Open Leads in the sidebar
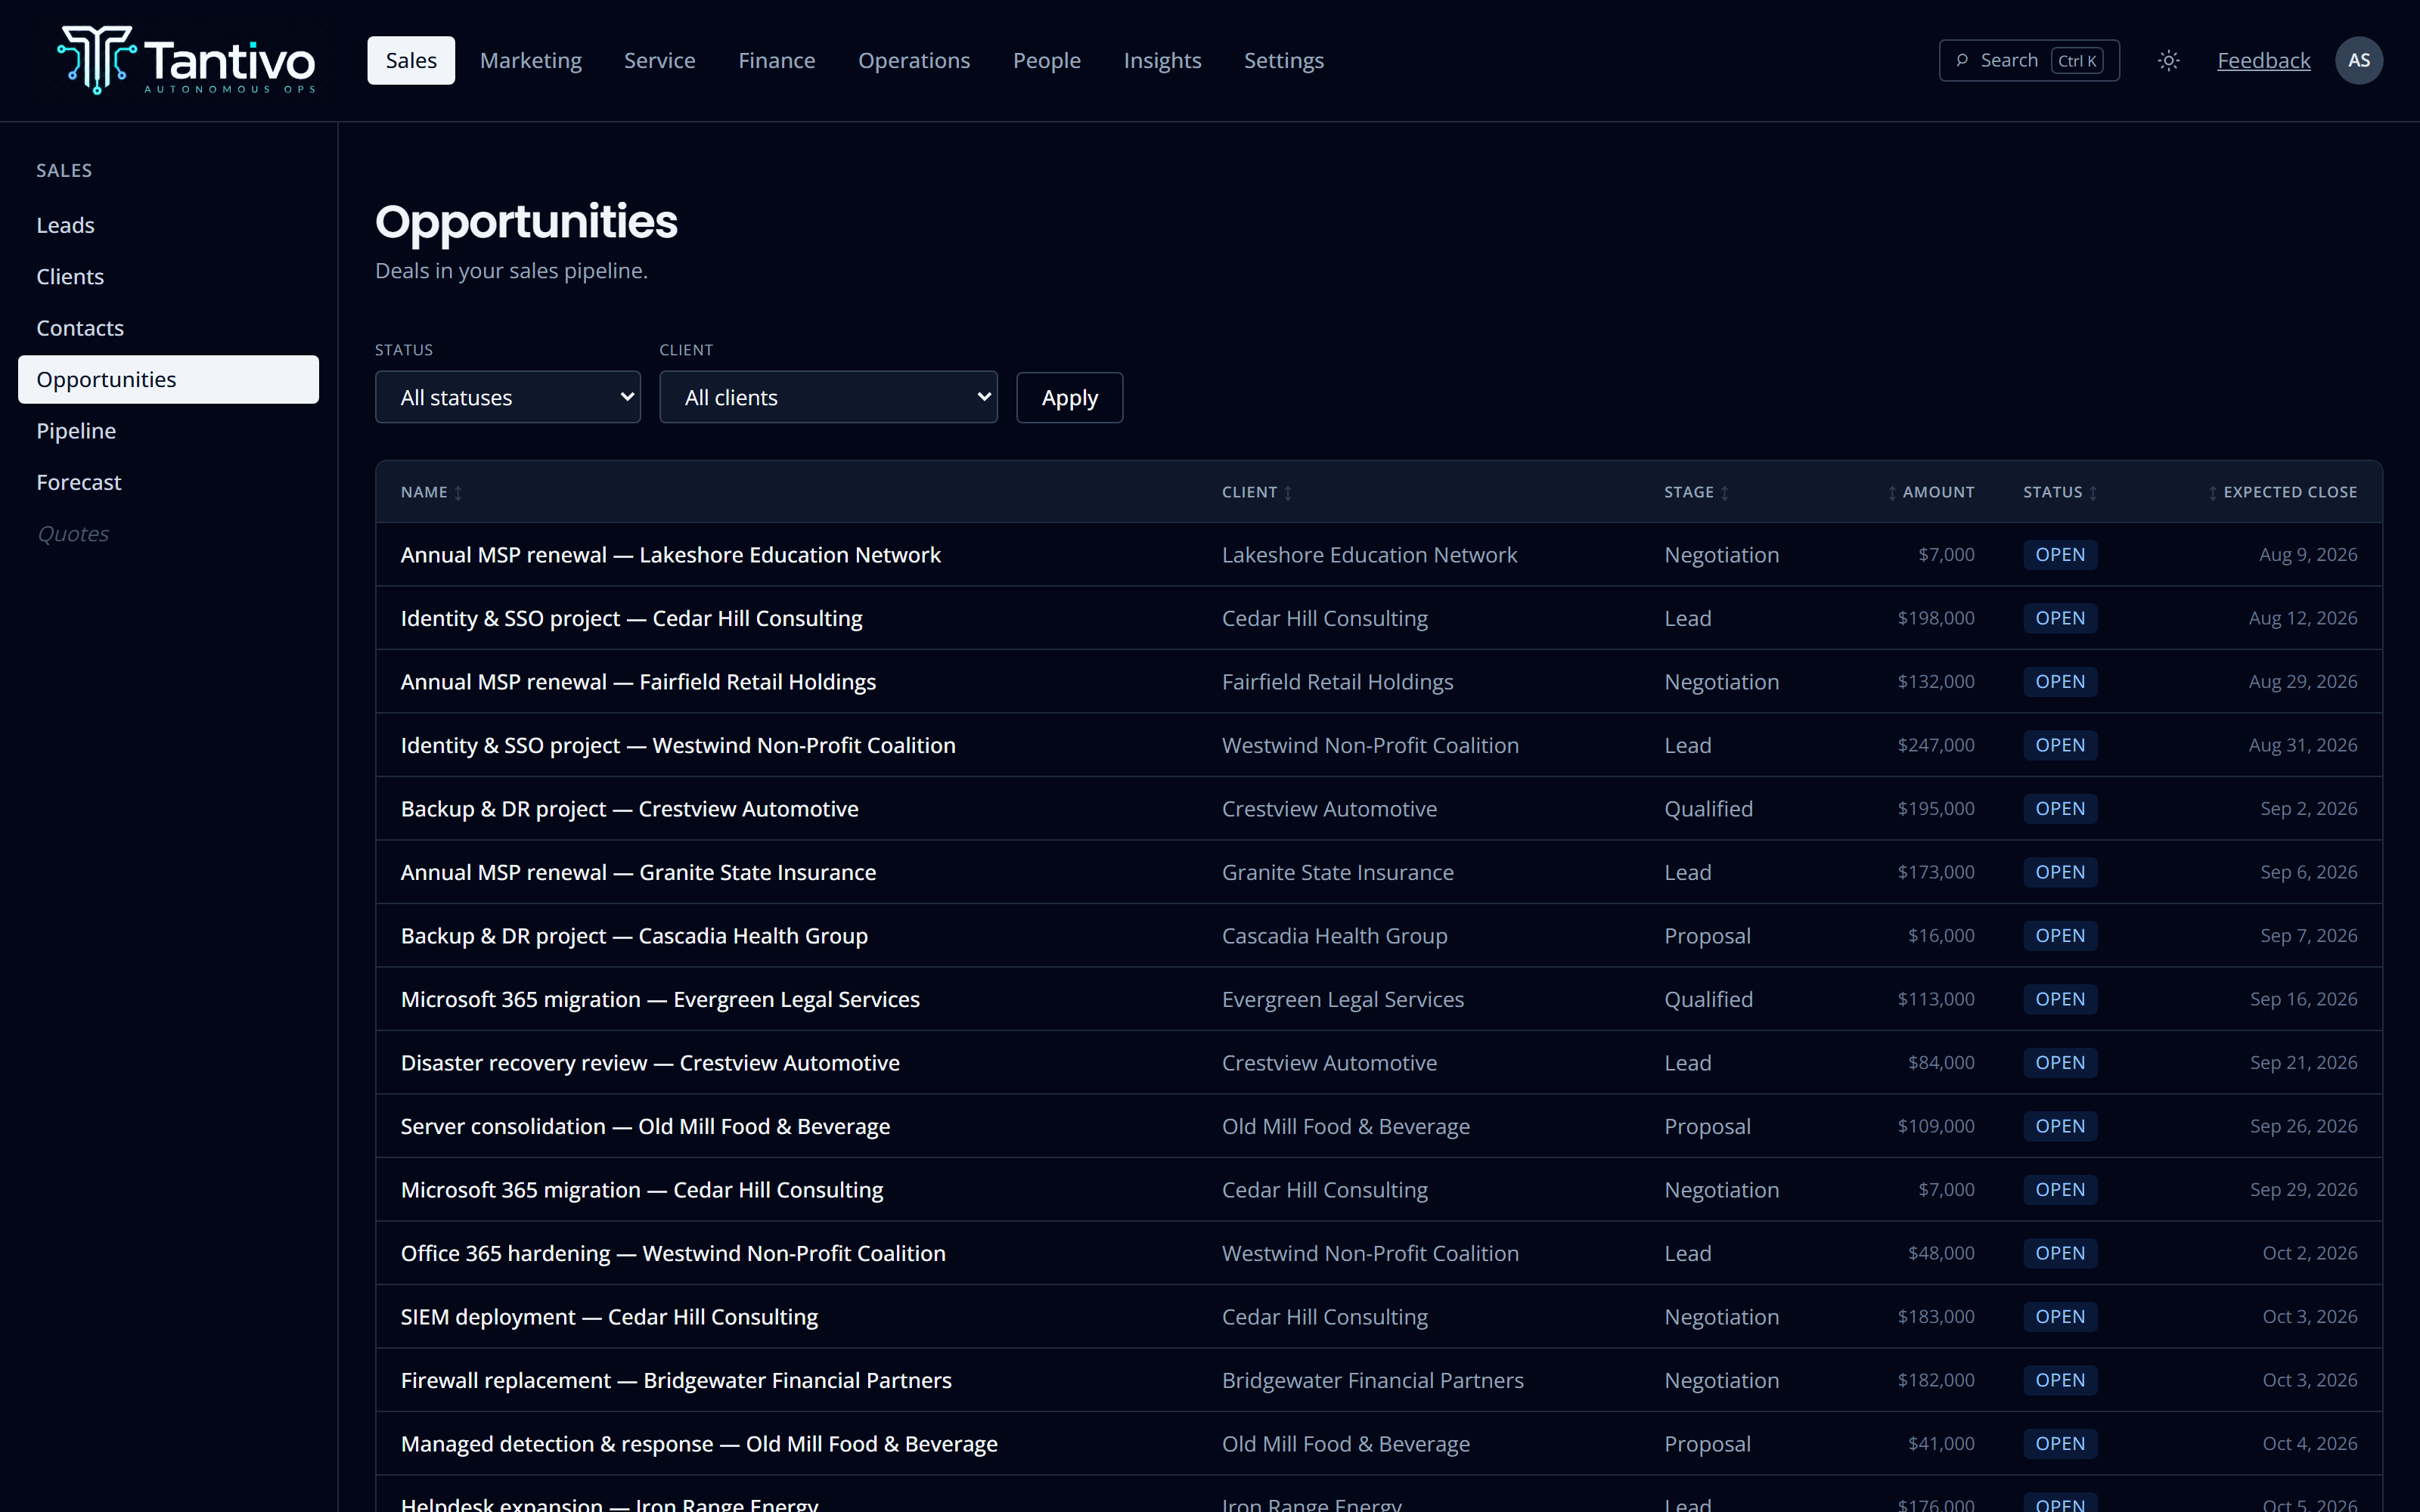This screenshot has height=1512, width=2420. click(168, 225)
